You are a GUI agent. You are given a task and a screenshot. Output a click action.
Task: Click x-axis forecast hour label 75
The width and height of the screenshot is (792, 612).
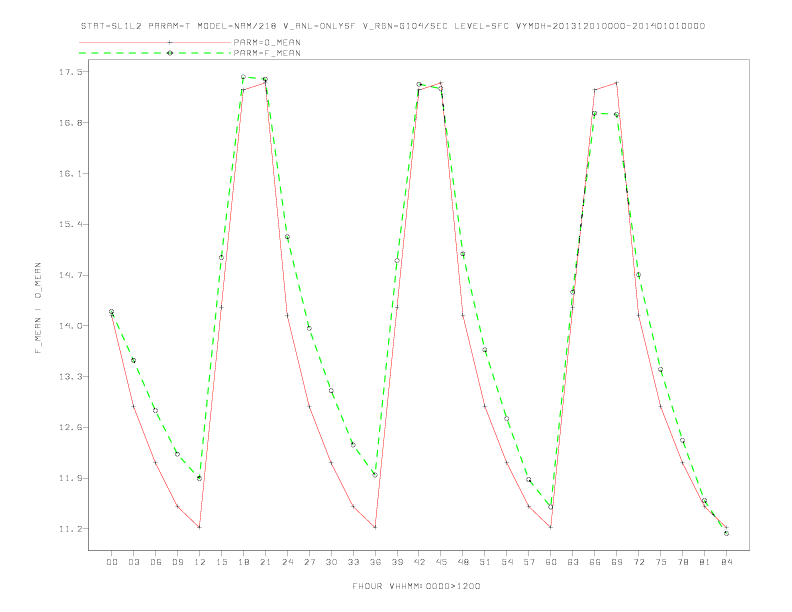point(661,562)
